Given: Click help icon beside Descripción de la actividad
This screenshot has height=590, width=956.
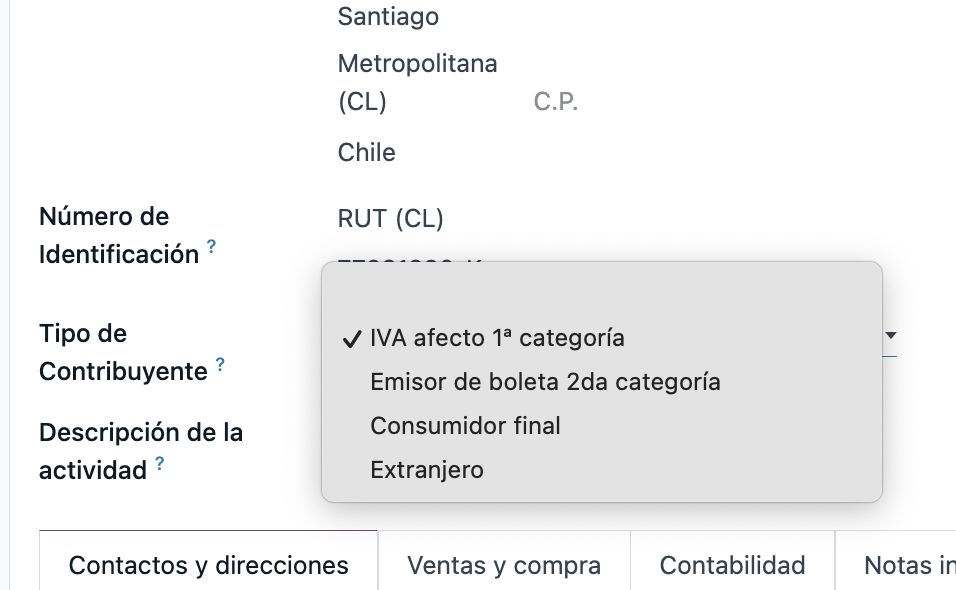Looking at the screenshot, I should [160, 464].
